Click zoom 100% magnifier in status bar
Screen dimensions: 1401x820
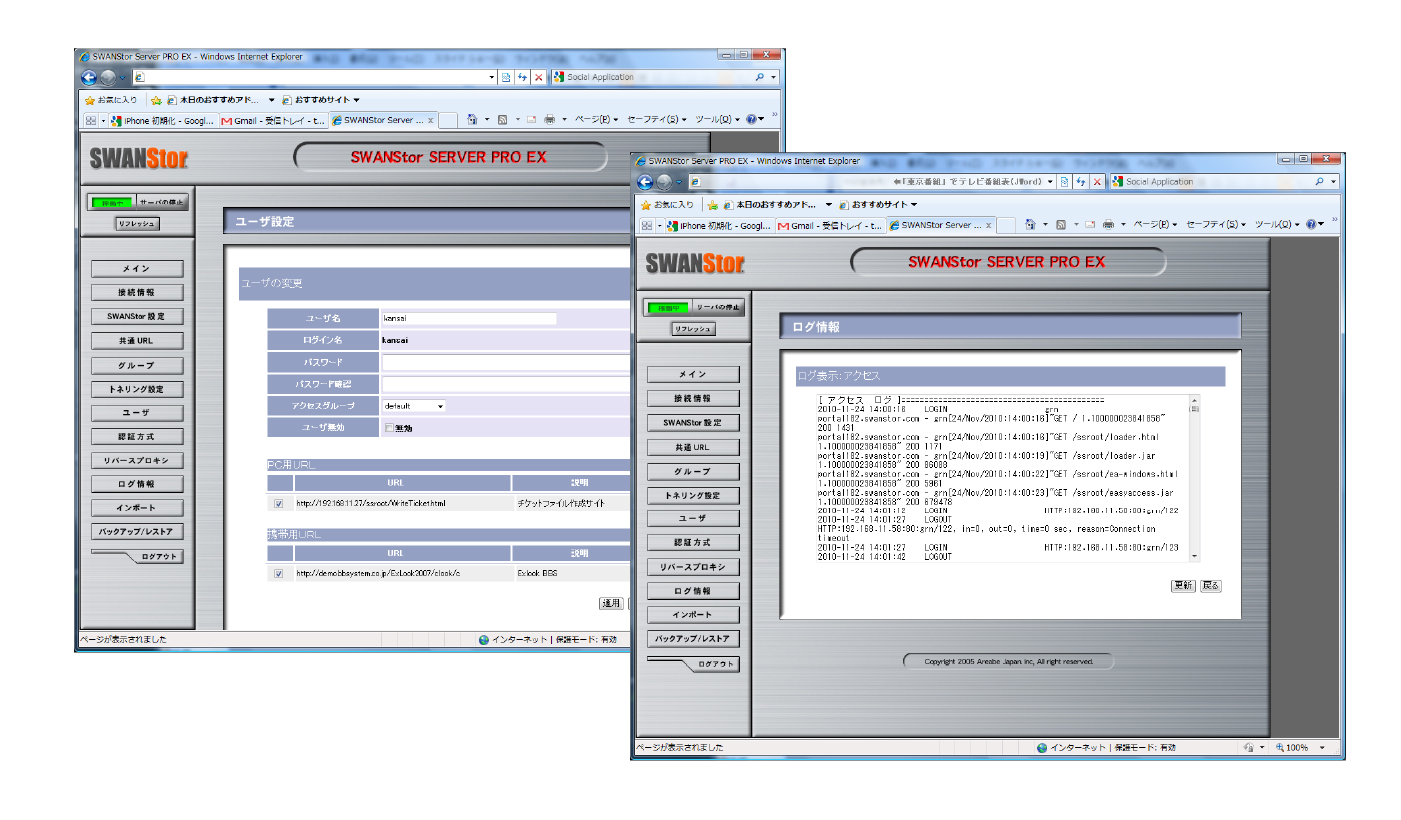(x=1280, y=748)
